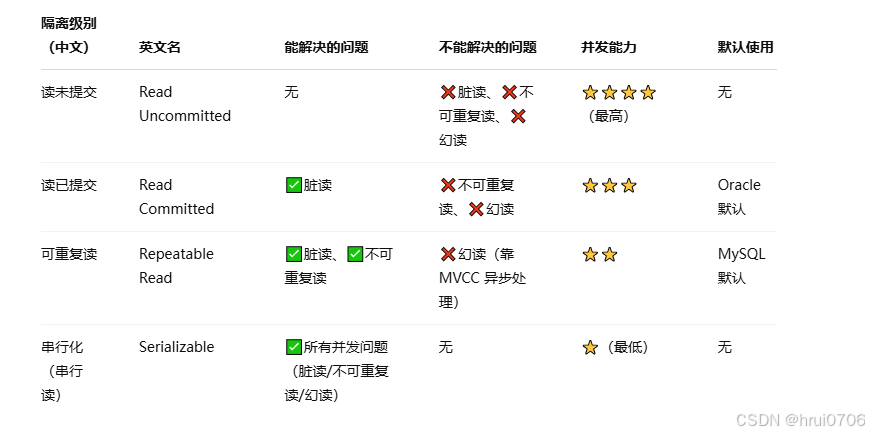This screenshot has width=869, height=435.
Task: Click green checkbox before 不可重复读 in 可重复读 row
Action: (x=355, y=254)
